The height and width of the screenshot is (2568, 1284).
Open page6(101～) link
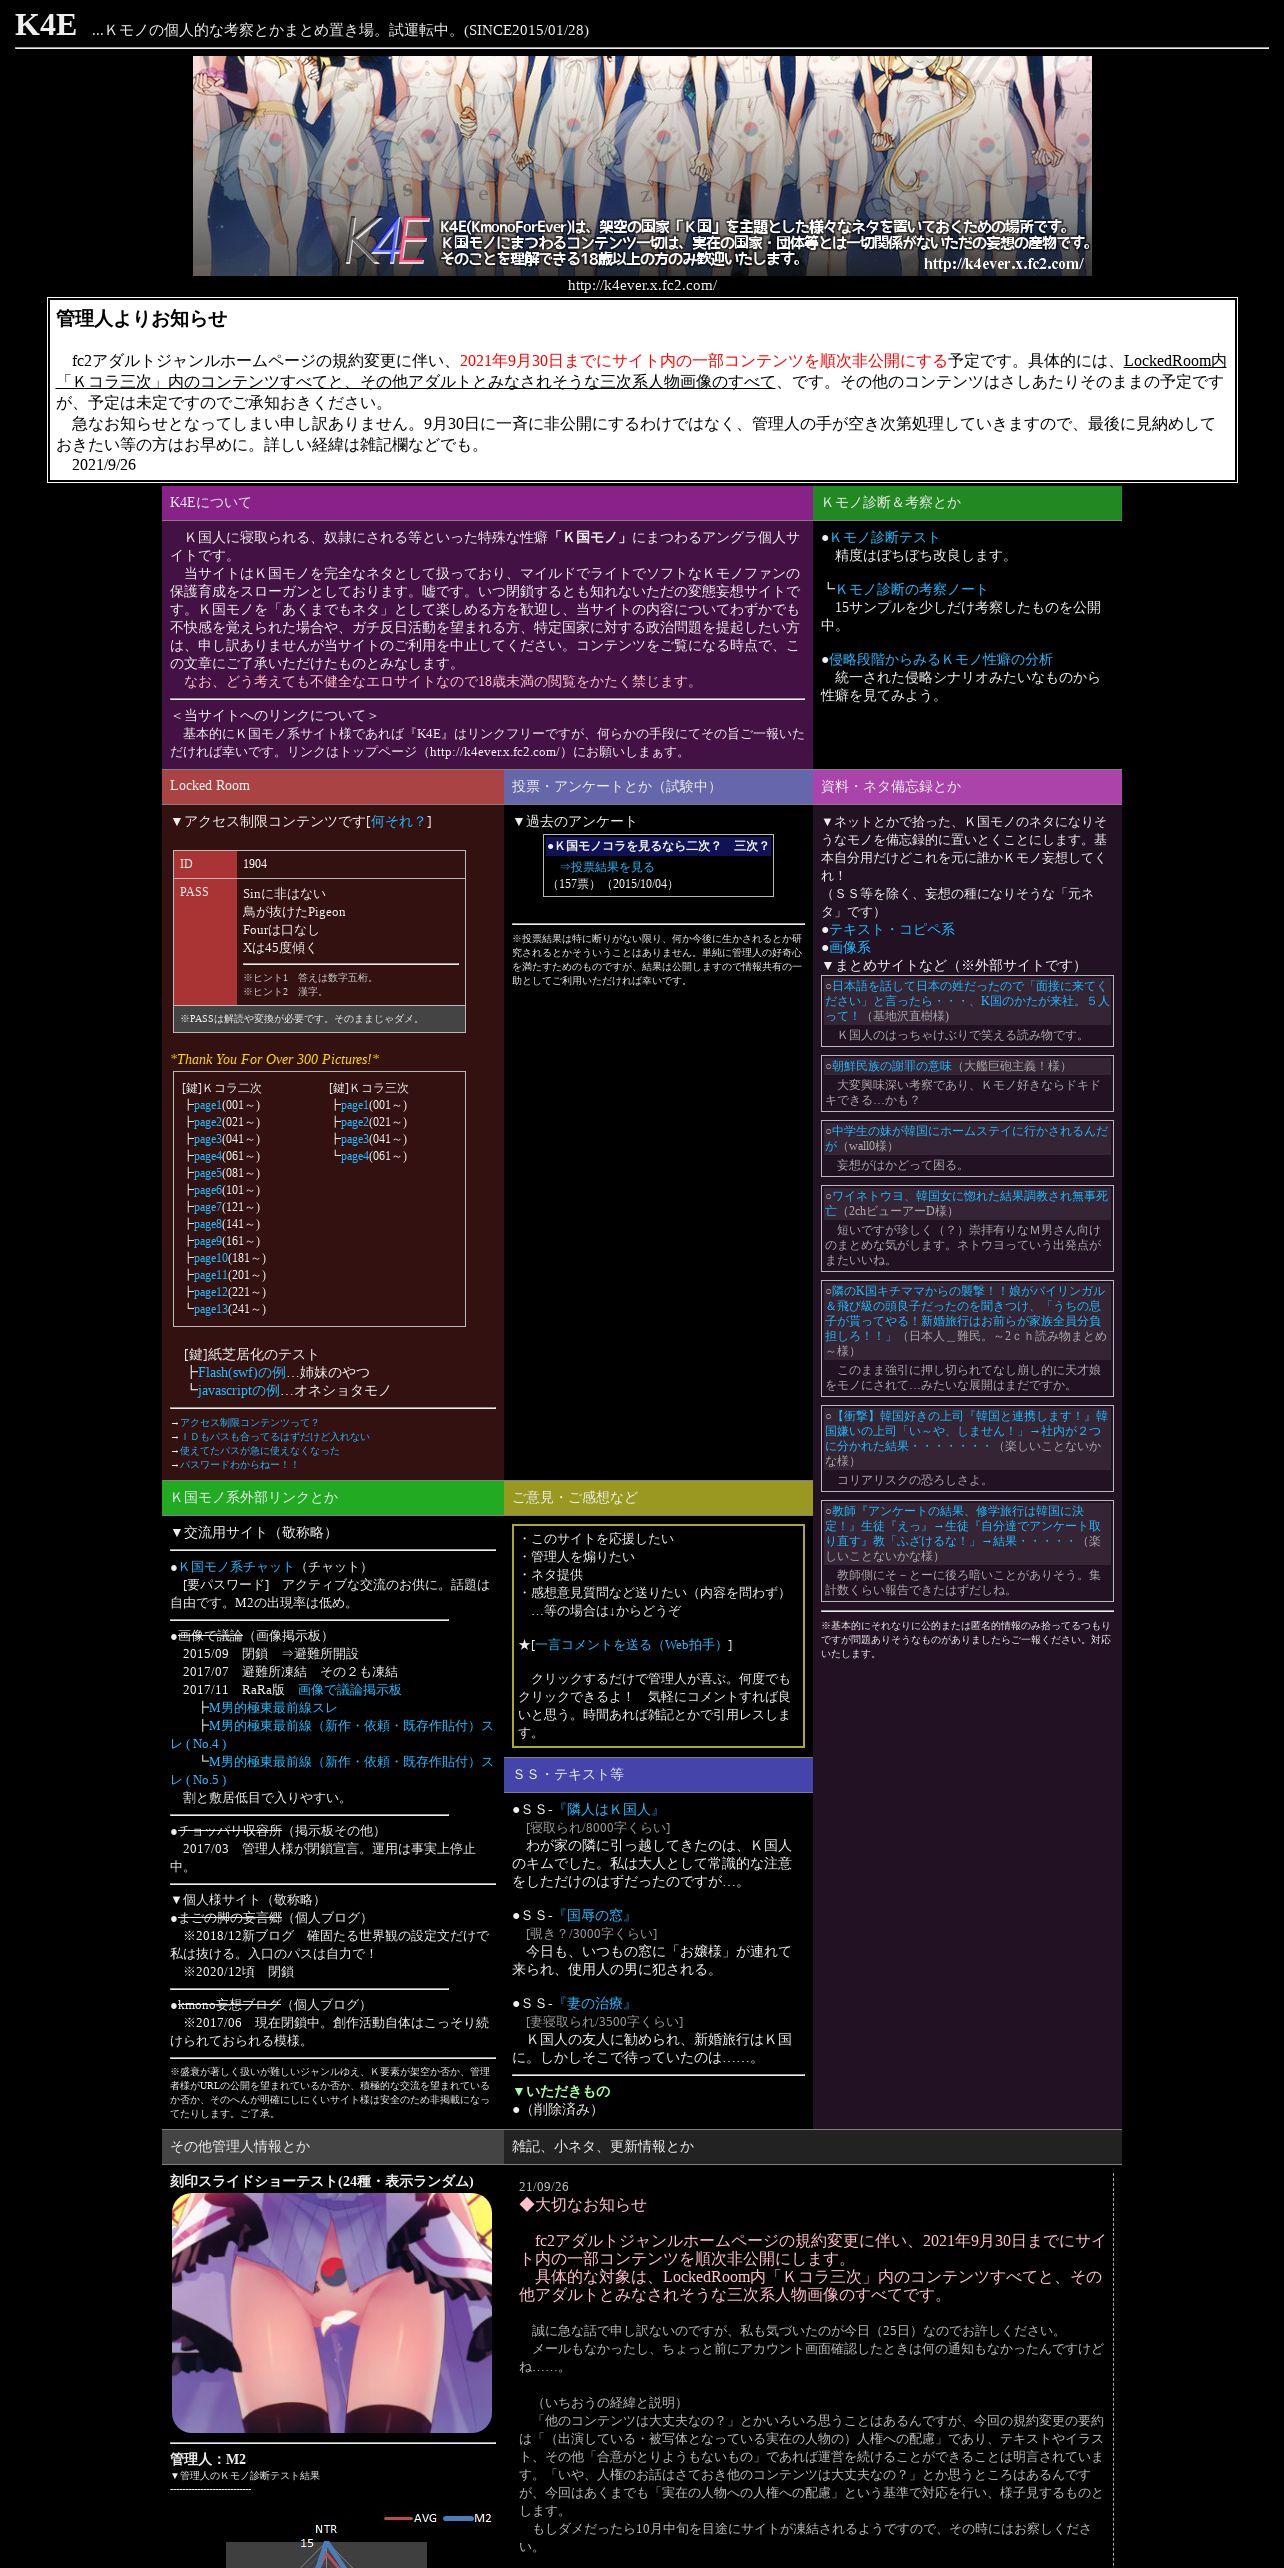[208, 1190]
